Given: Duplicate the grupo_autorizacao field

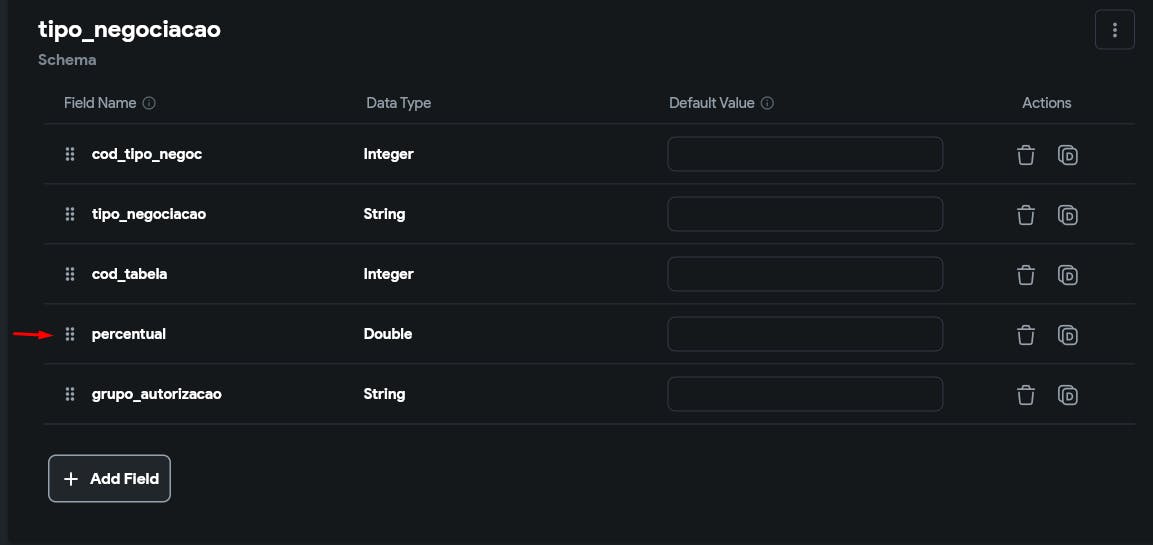Looking at the screenshot, I should [1067, 395].
